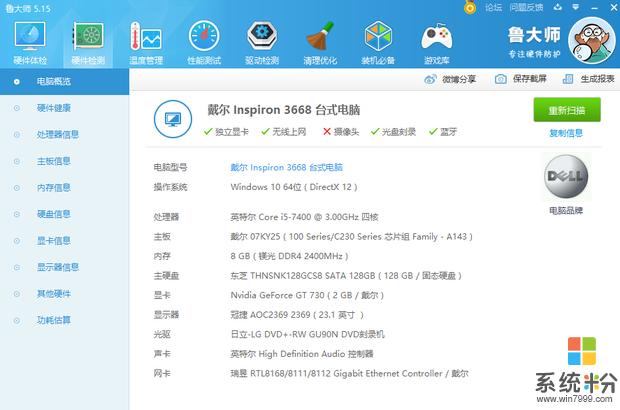Switch to 处理器信息 sidebar tab

(57, 134)
